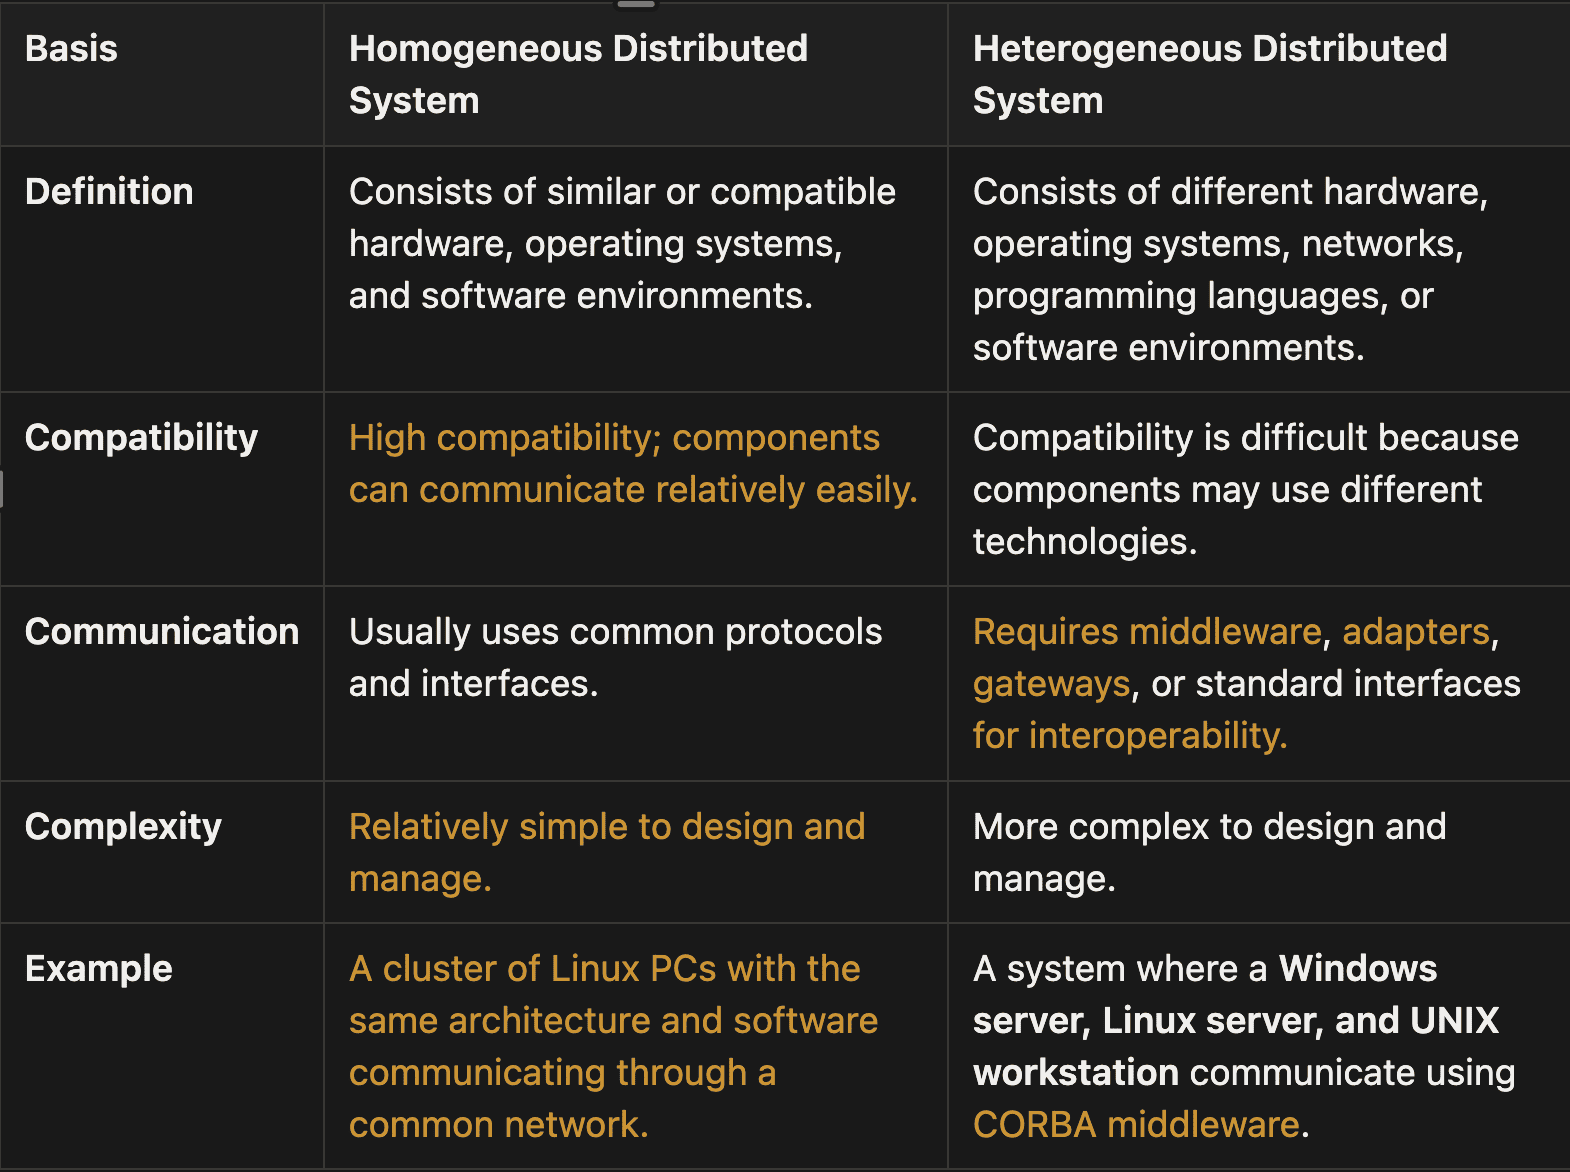Click the 'gateways' highlighted word

[x=1052, y=684]
